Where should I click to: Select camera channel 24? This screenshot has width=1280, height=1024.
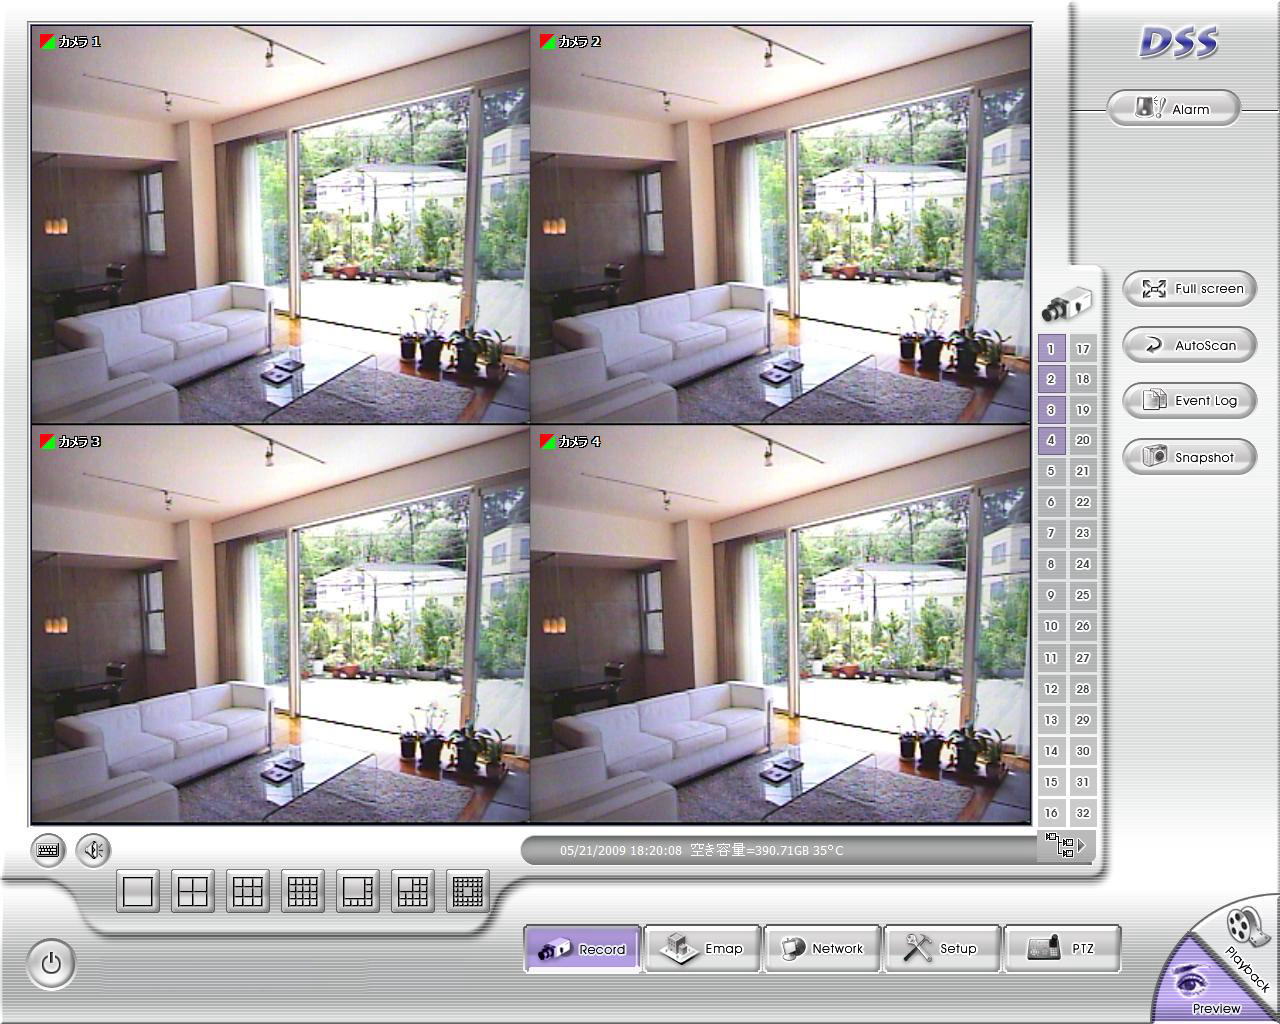click(1083, 564)
